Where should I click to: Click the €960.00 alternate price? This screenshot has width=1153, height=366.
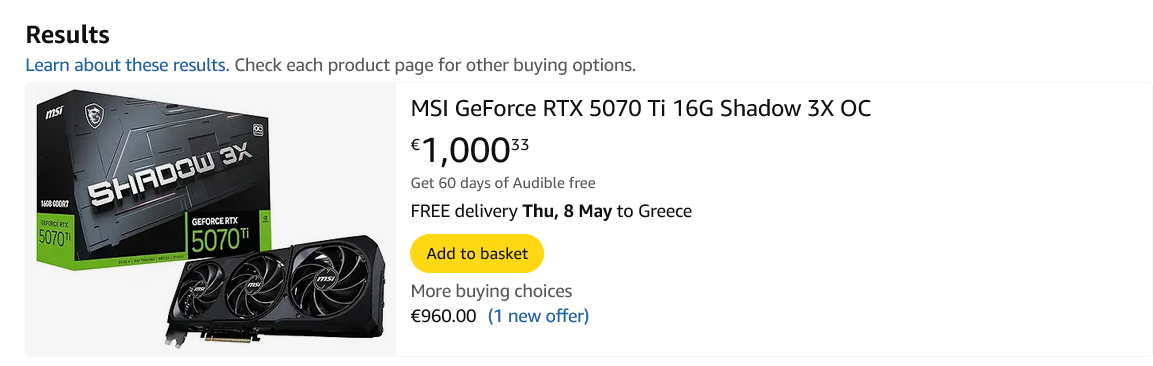tap(443, 317)
